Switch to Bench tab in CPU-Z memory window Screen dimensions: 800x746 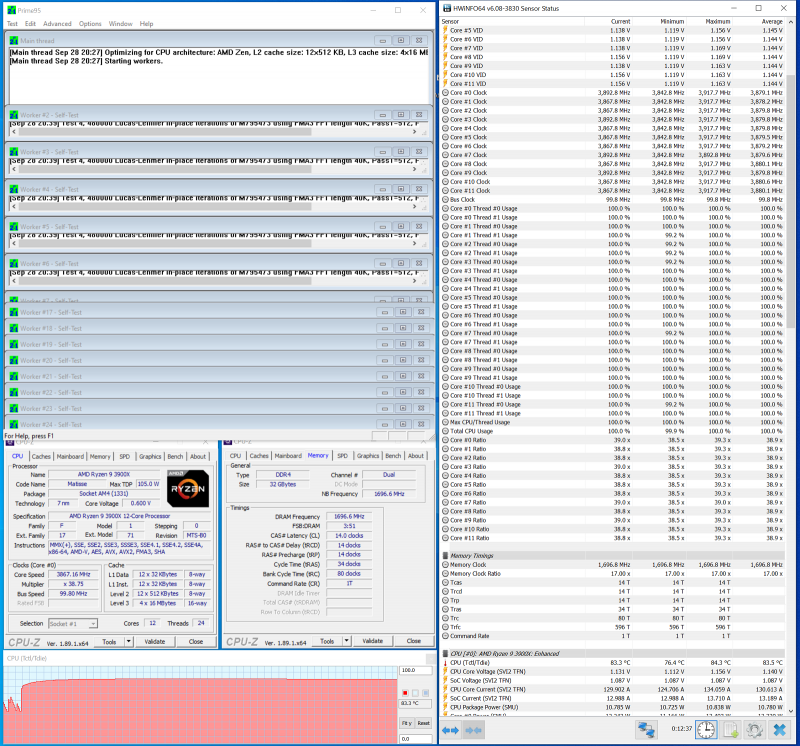coord(393,456)
